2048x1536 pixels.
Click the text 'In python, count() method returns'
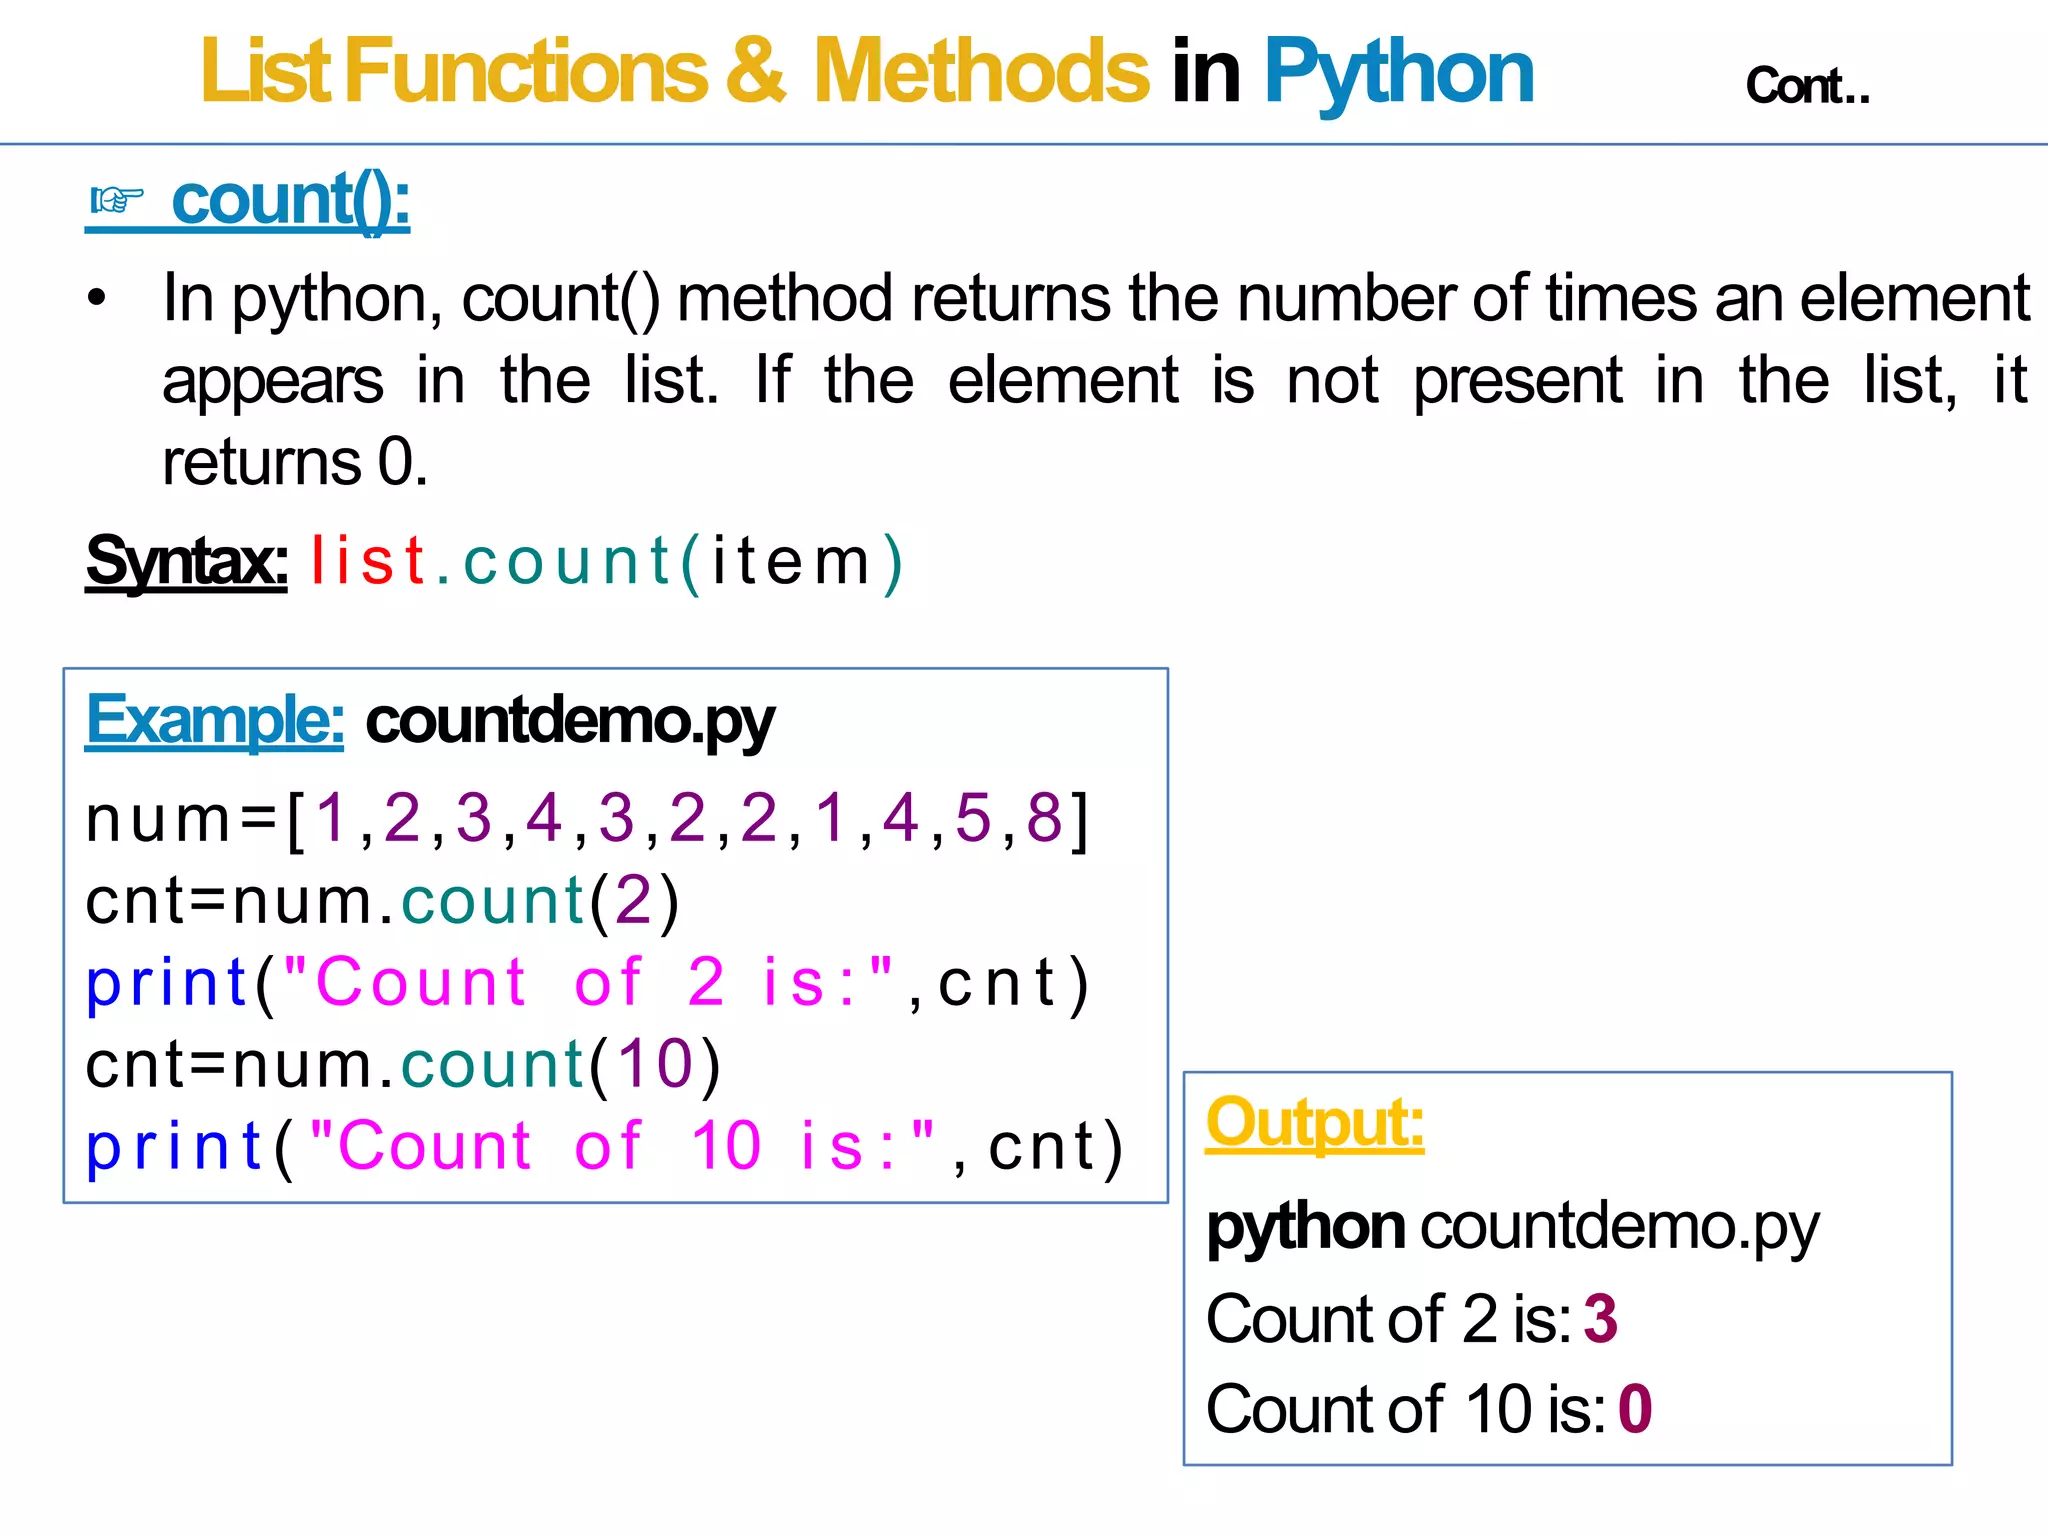637,298
